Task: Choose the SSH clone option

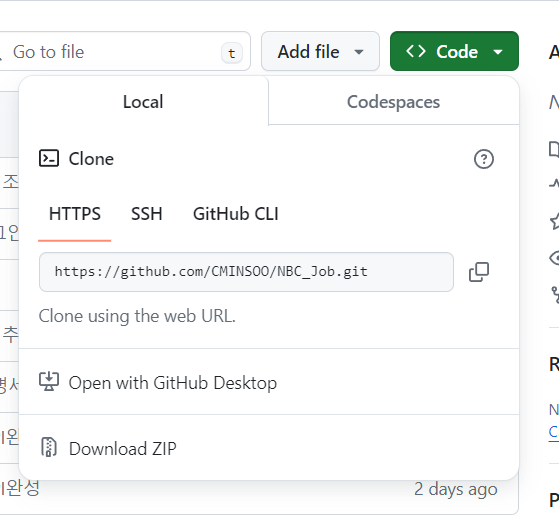Action: coord(147,214)
